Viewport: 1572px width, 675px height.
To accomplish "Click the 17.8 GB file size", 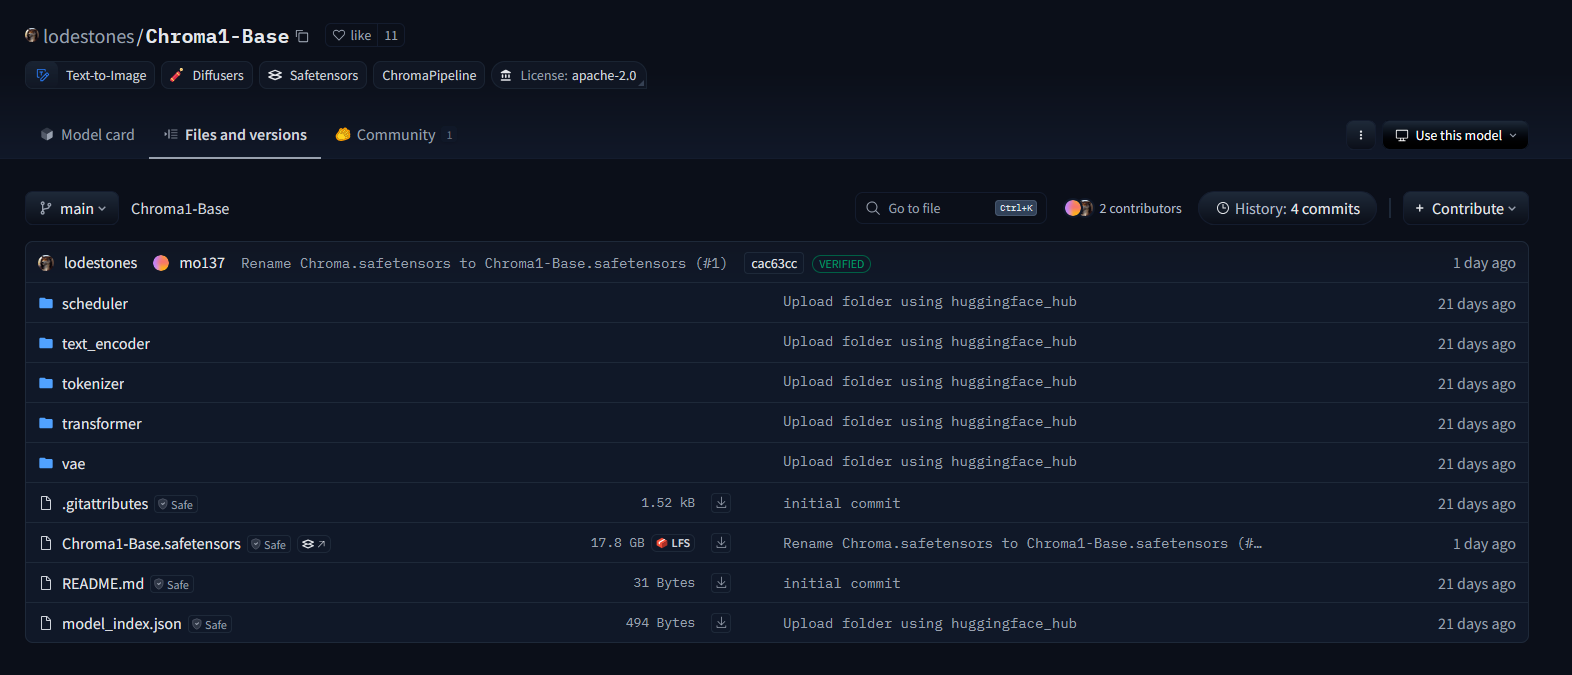I will [x=617, y=543].
